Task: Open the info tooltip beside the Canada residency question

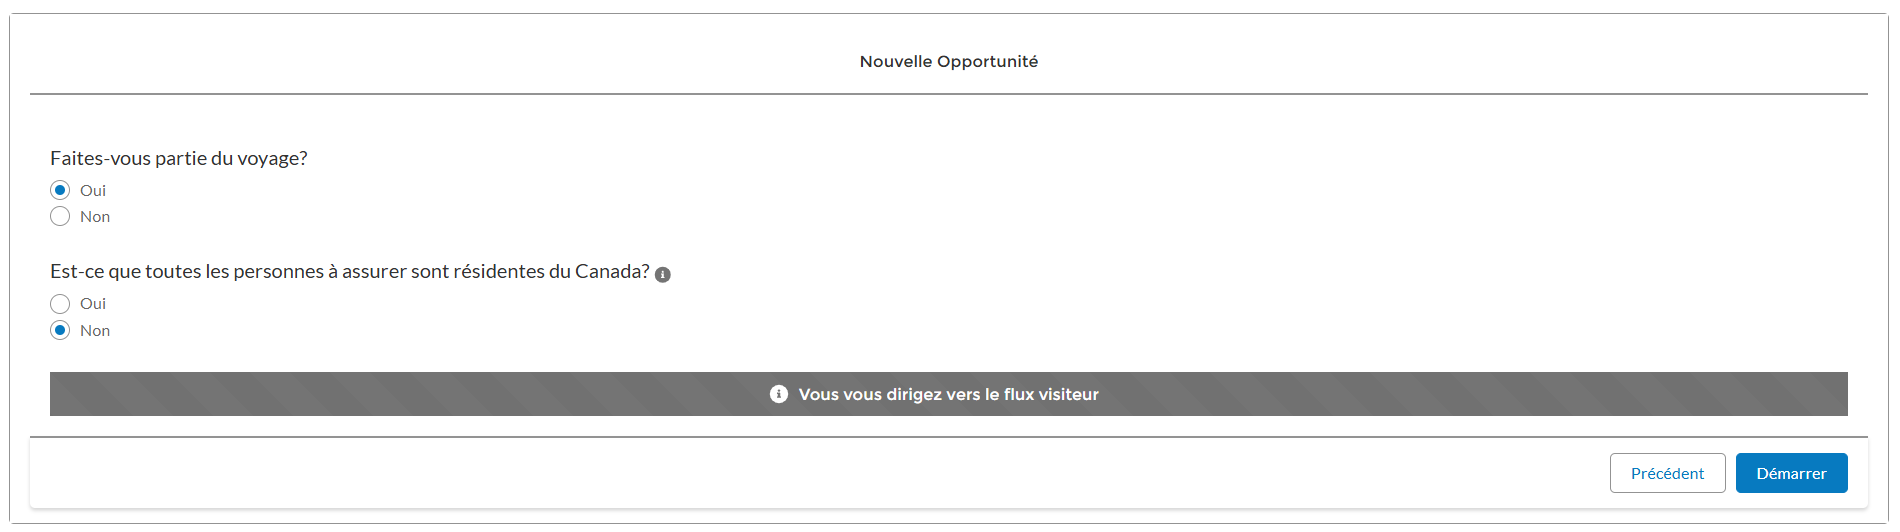Action: click(662, 275)
